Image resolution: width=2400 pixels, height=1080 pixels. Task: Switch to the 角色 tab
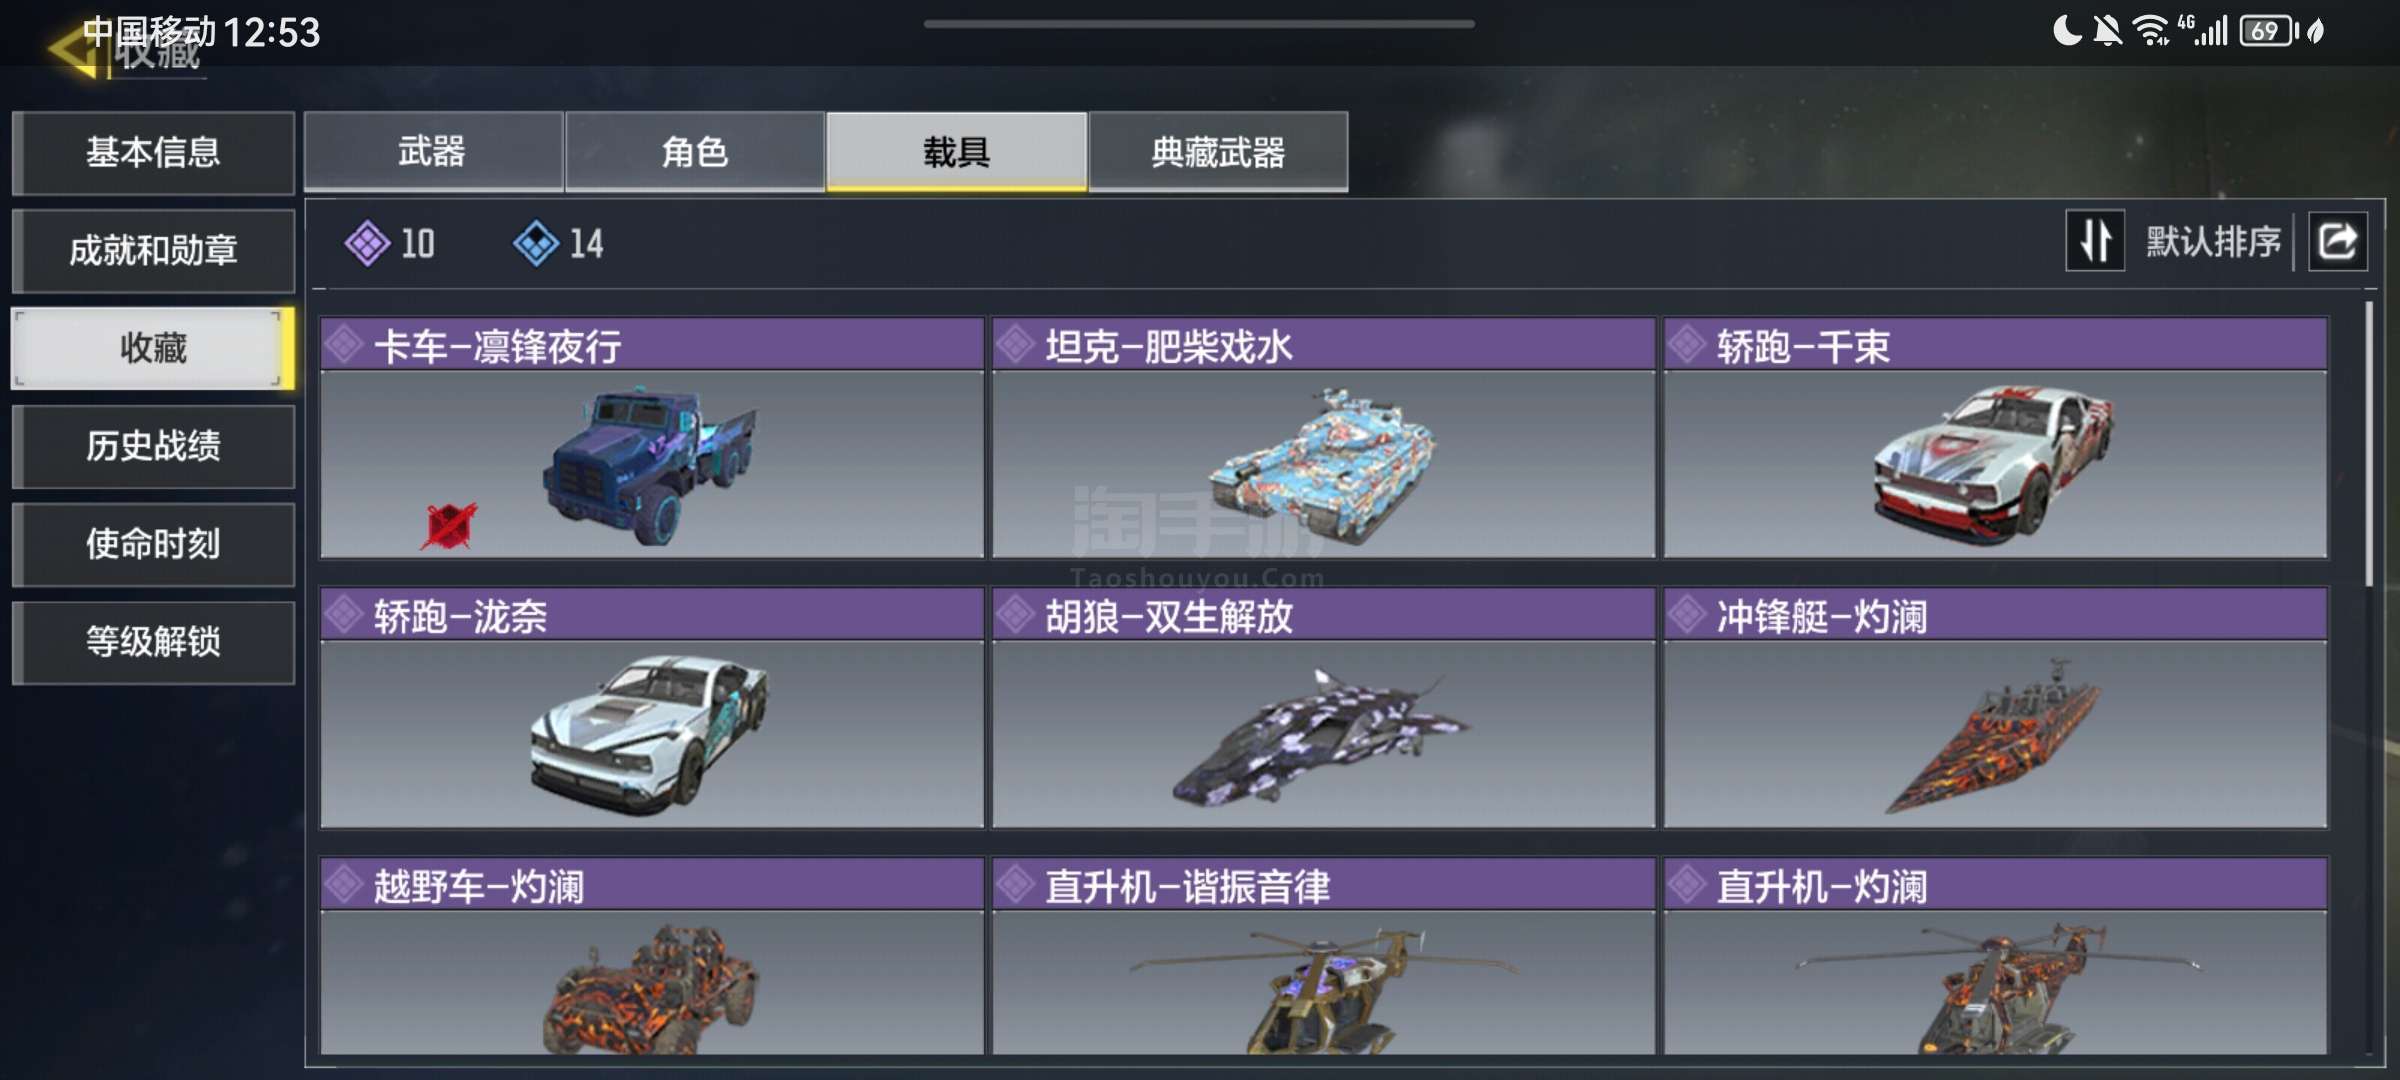pyautogui.click(x=695, y=151)
